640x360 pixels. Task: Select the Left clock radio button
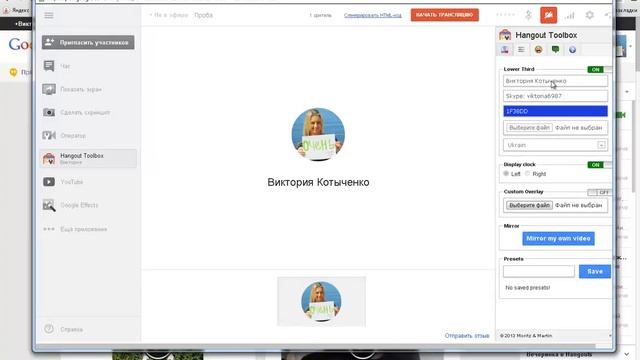click(x=506, y=173)
